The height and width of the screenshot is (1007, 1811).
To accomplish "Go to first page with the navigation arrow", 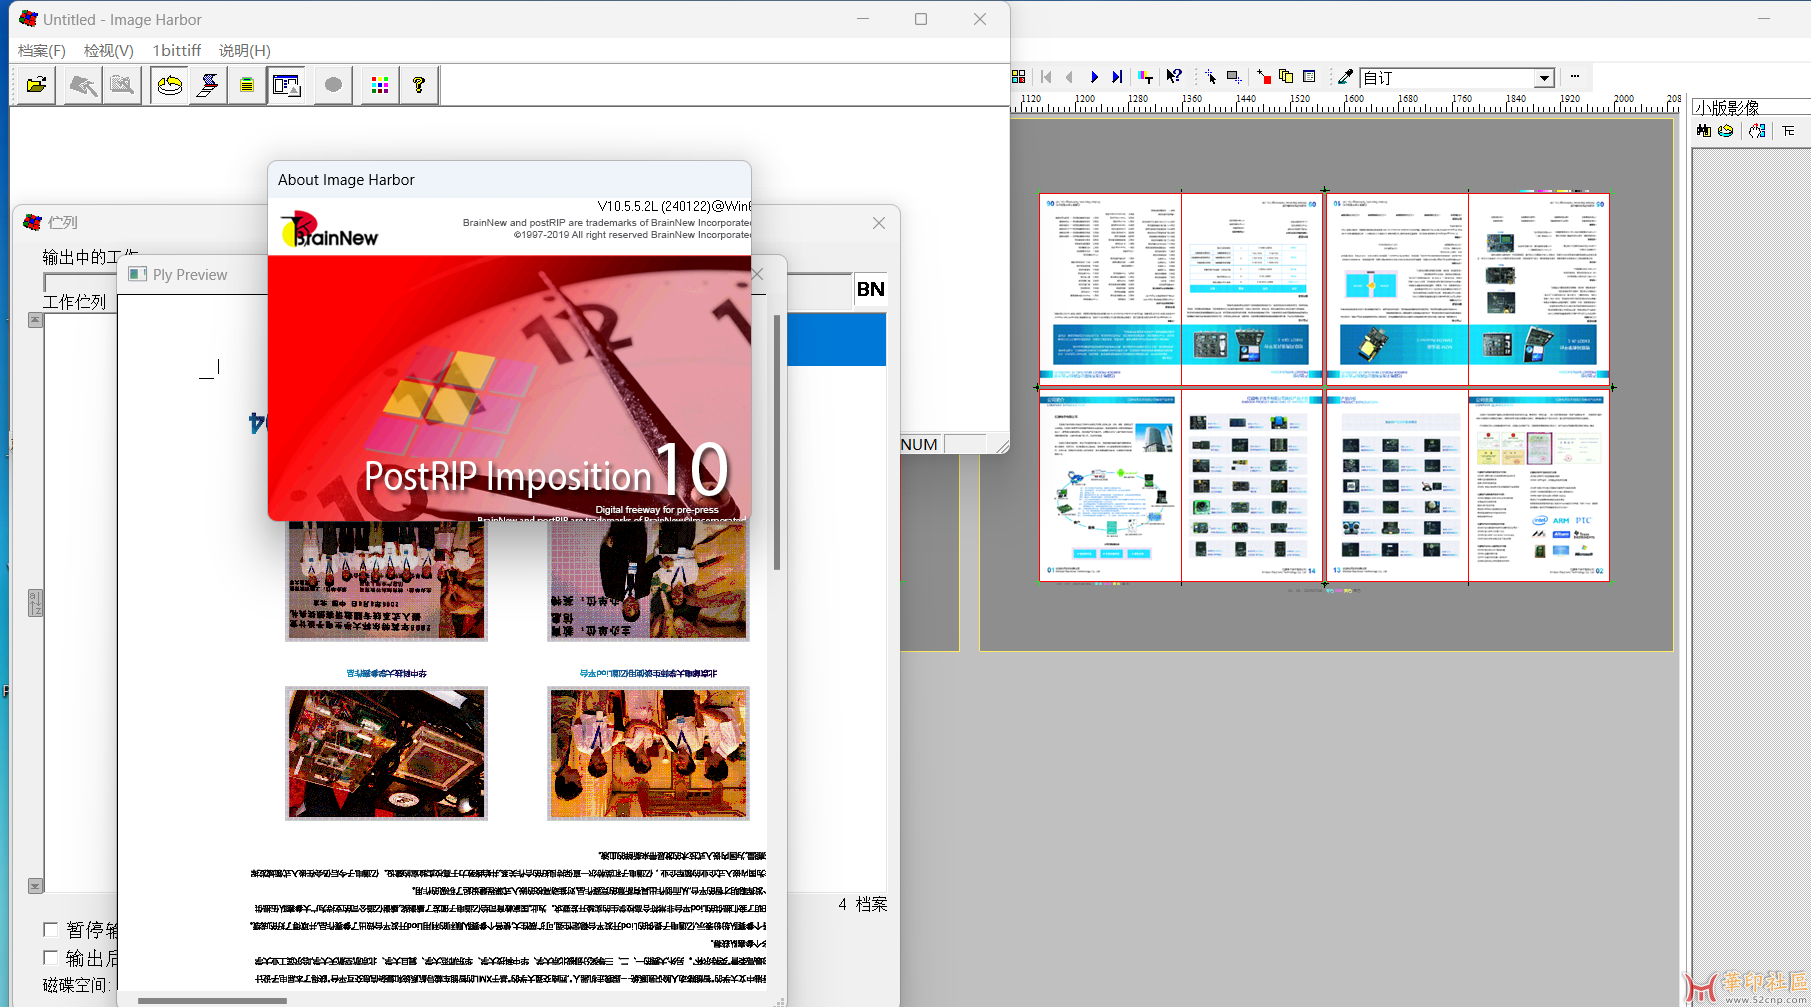I will point(1047,77).
